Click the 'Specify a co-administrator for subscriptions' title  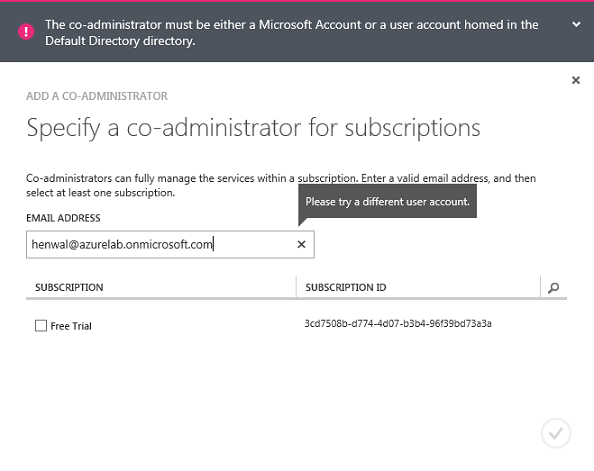[x=253, y=128]
